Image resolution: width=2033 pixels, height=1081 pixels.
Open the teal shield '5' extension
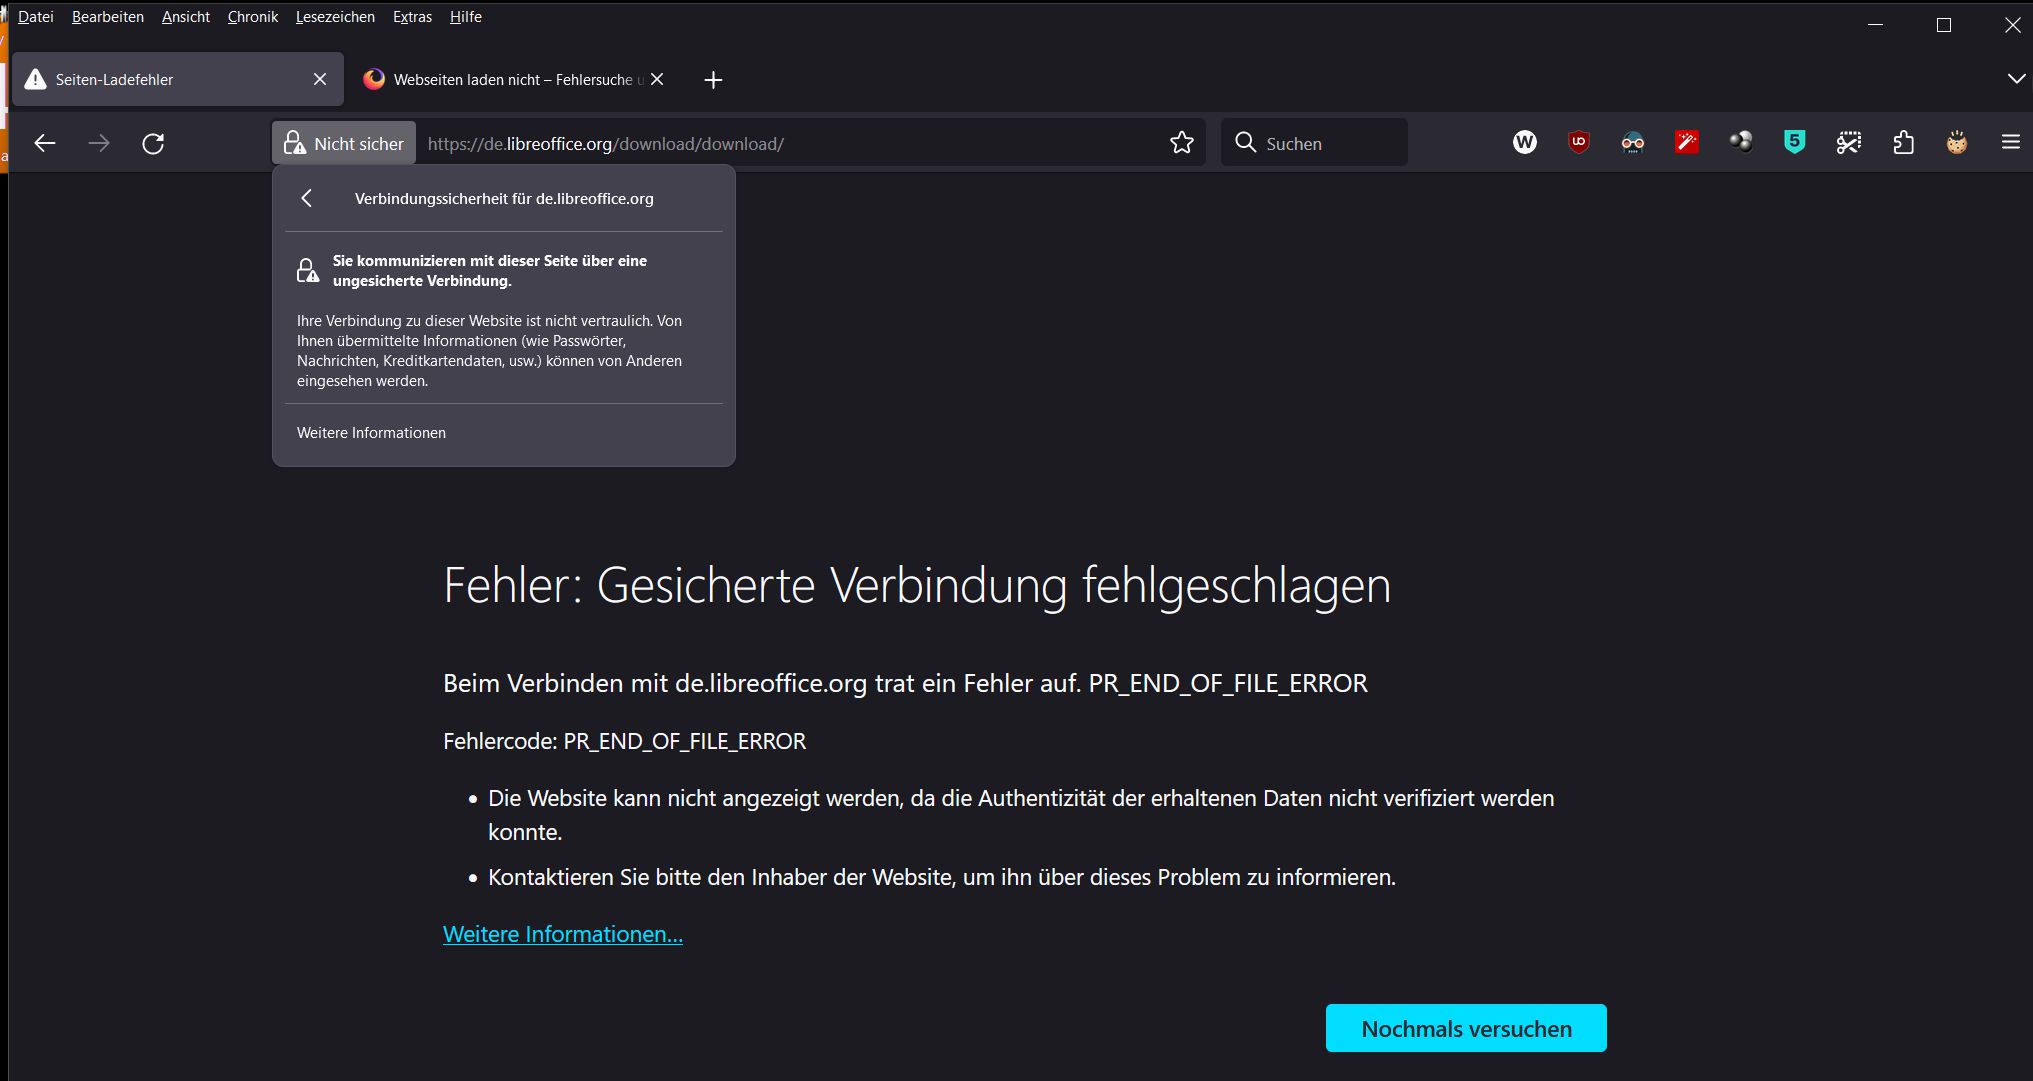[1795, 143]
